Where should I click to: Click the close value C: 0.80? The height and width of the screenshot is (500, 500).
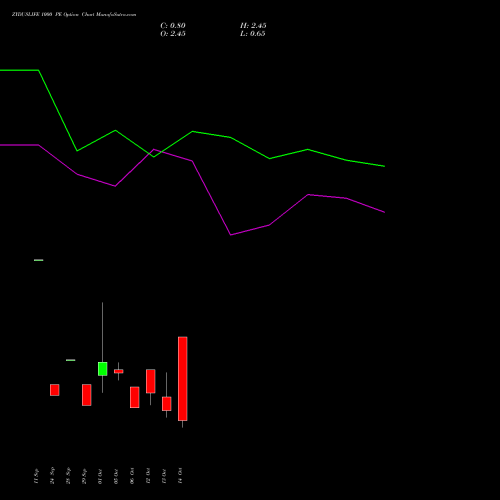coord(173,26)
